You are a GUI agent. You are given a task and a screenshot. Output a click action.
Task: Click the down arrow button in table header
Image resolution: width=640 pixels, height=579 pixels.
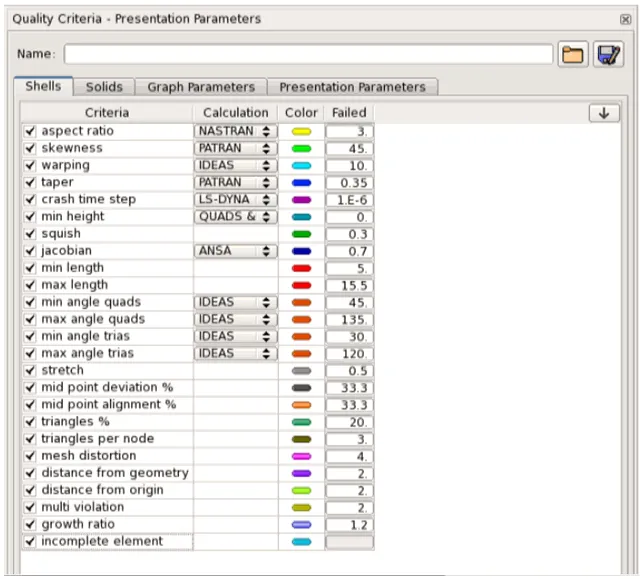tap(604, 113)
